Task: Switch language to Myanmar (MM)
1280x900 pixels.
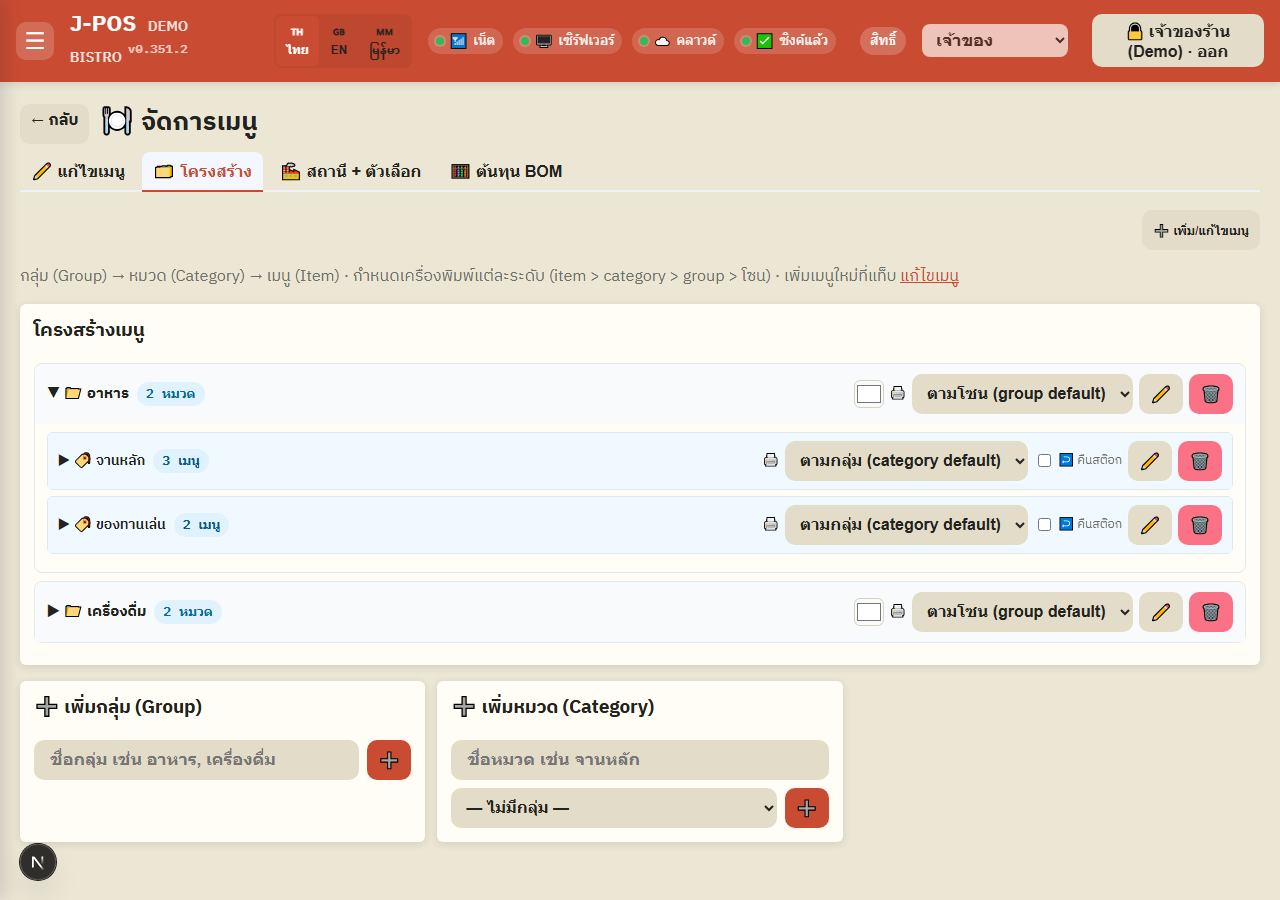Action: 385,41
